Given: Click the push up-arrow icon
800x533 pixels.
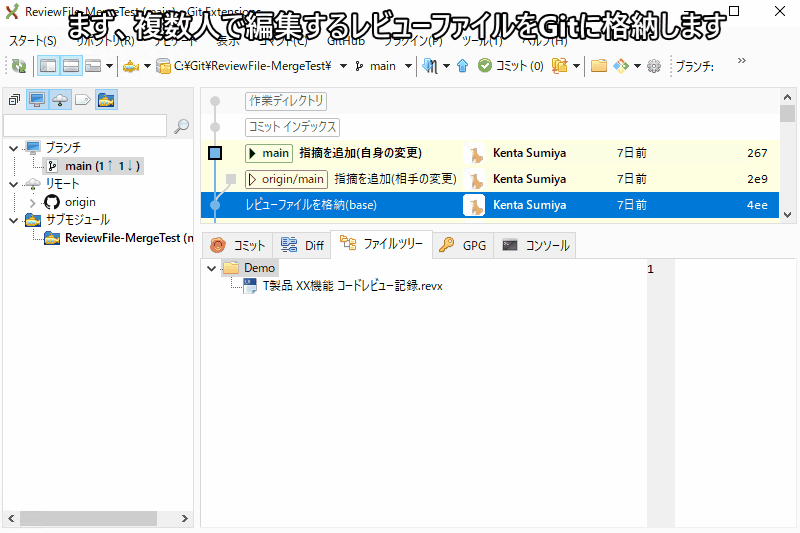Looking at the screenshot, I should [462, 66].
